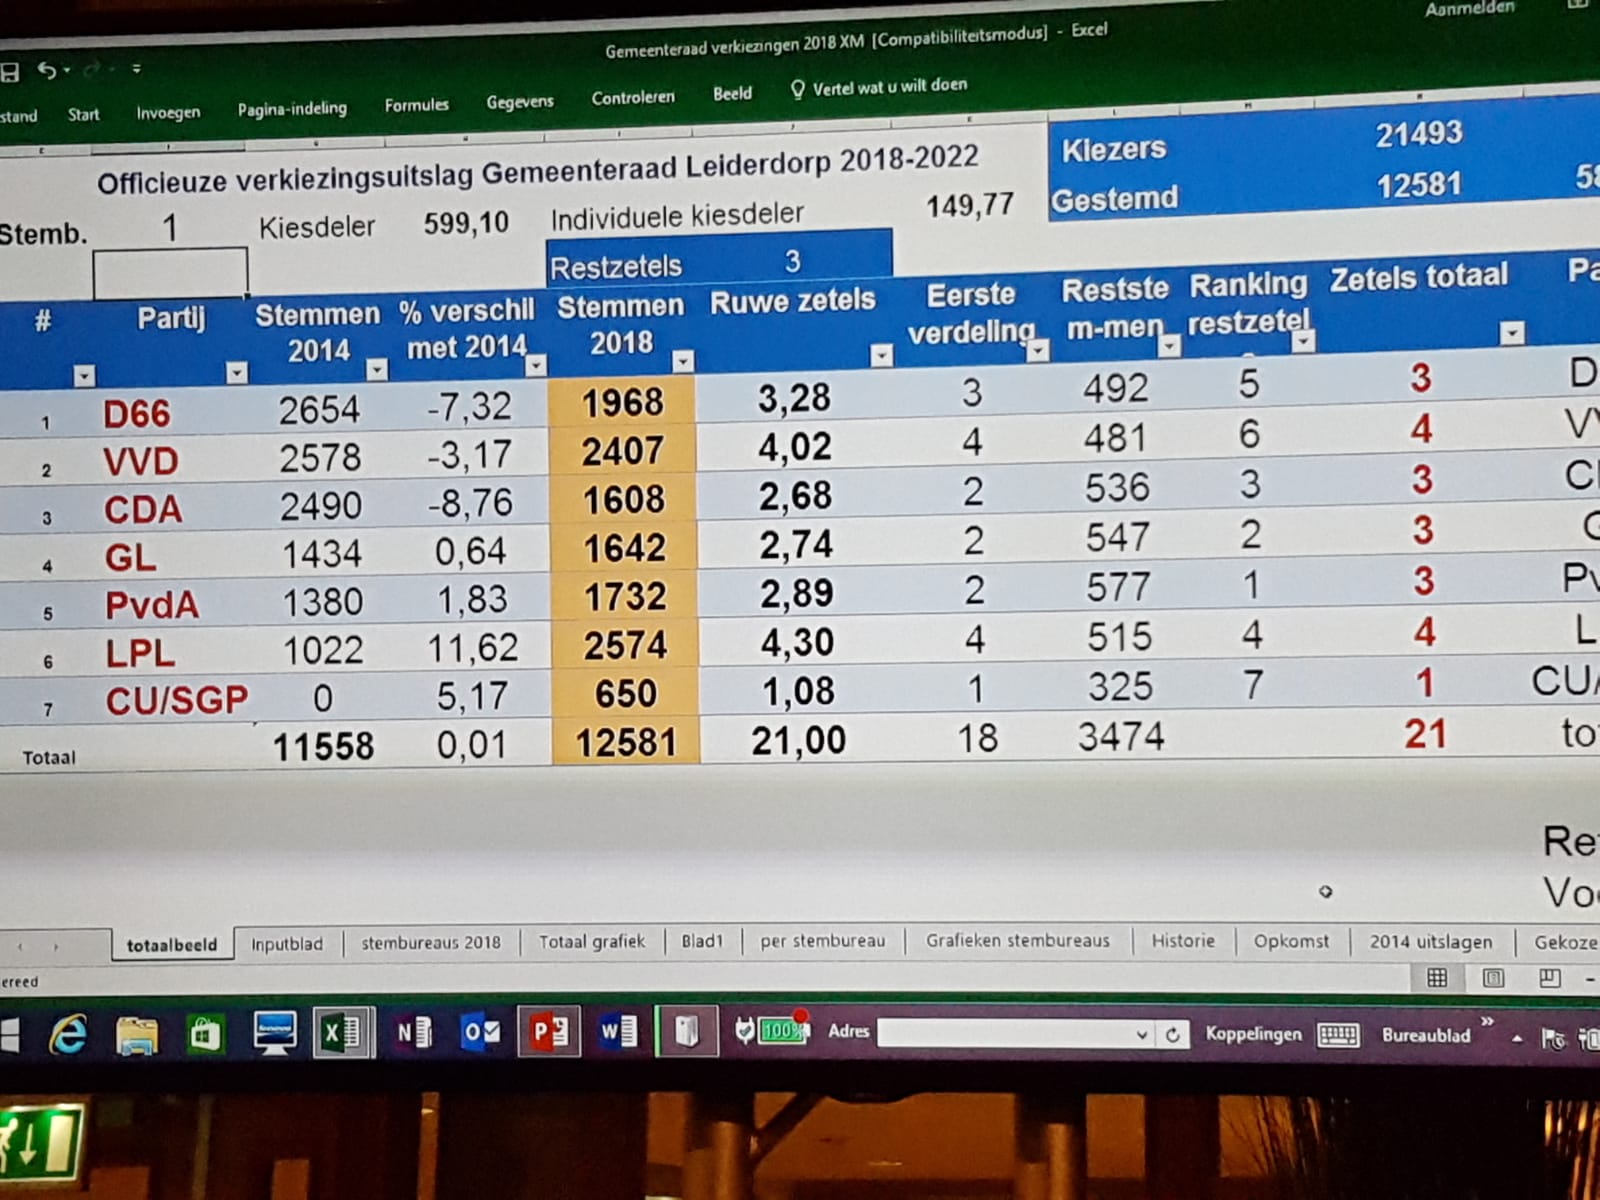Select the orange D66 2018 votes cell
1600x1200 pixels.
click(x=622, y=403)
